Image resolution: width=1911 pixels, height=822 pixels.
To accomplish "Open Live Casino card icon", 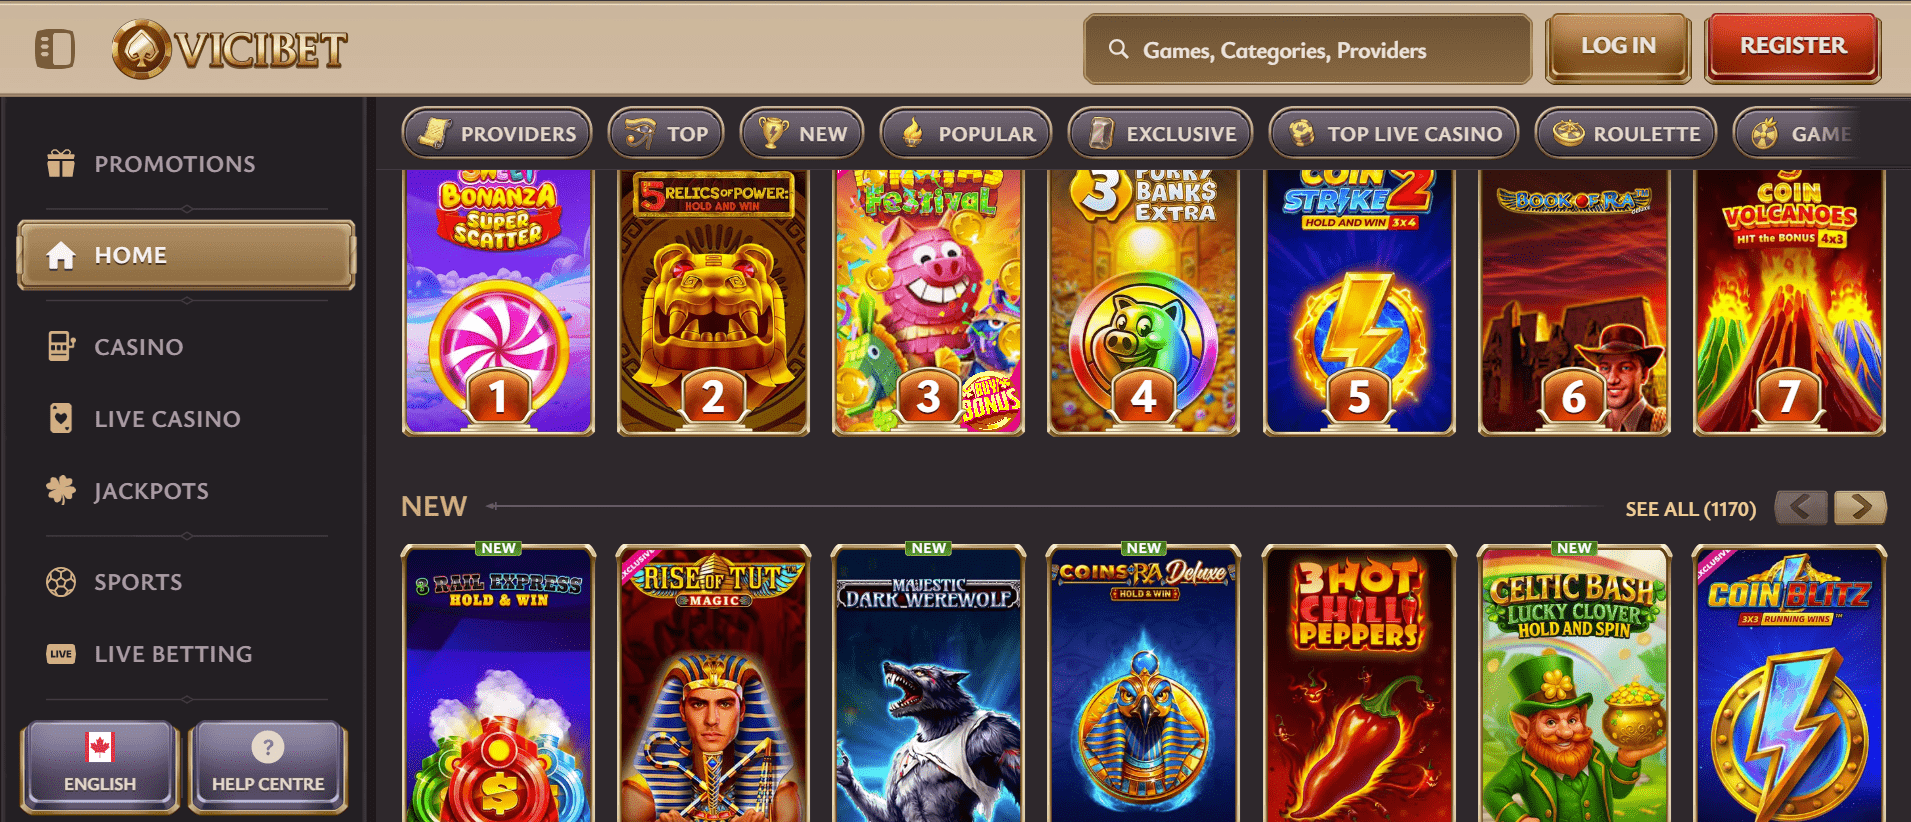I will [61, 418].
